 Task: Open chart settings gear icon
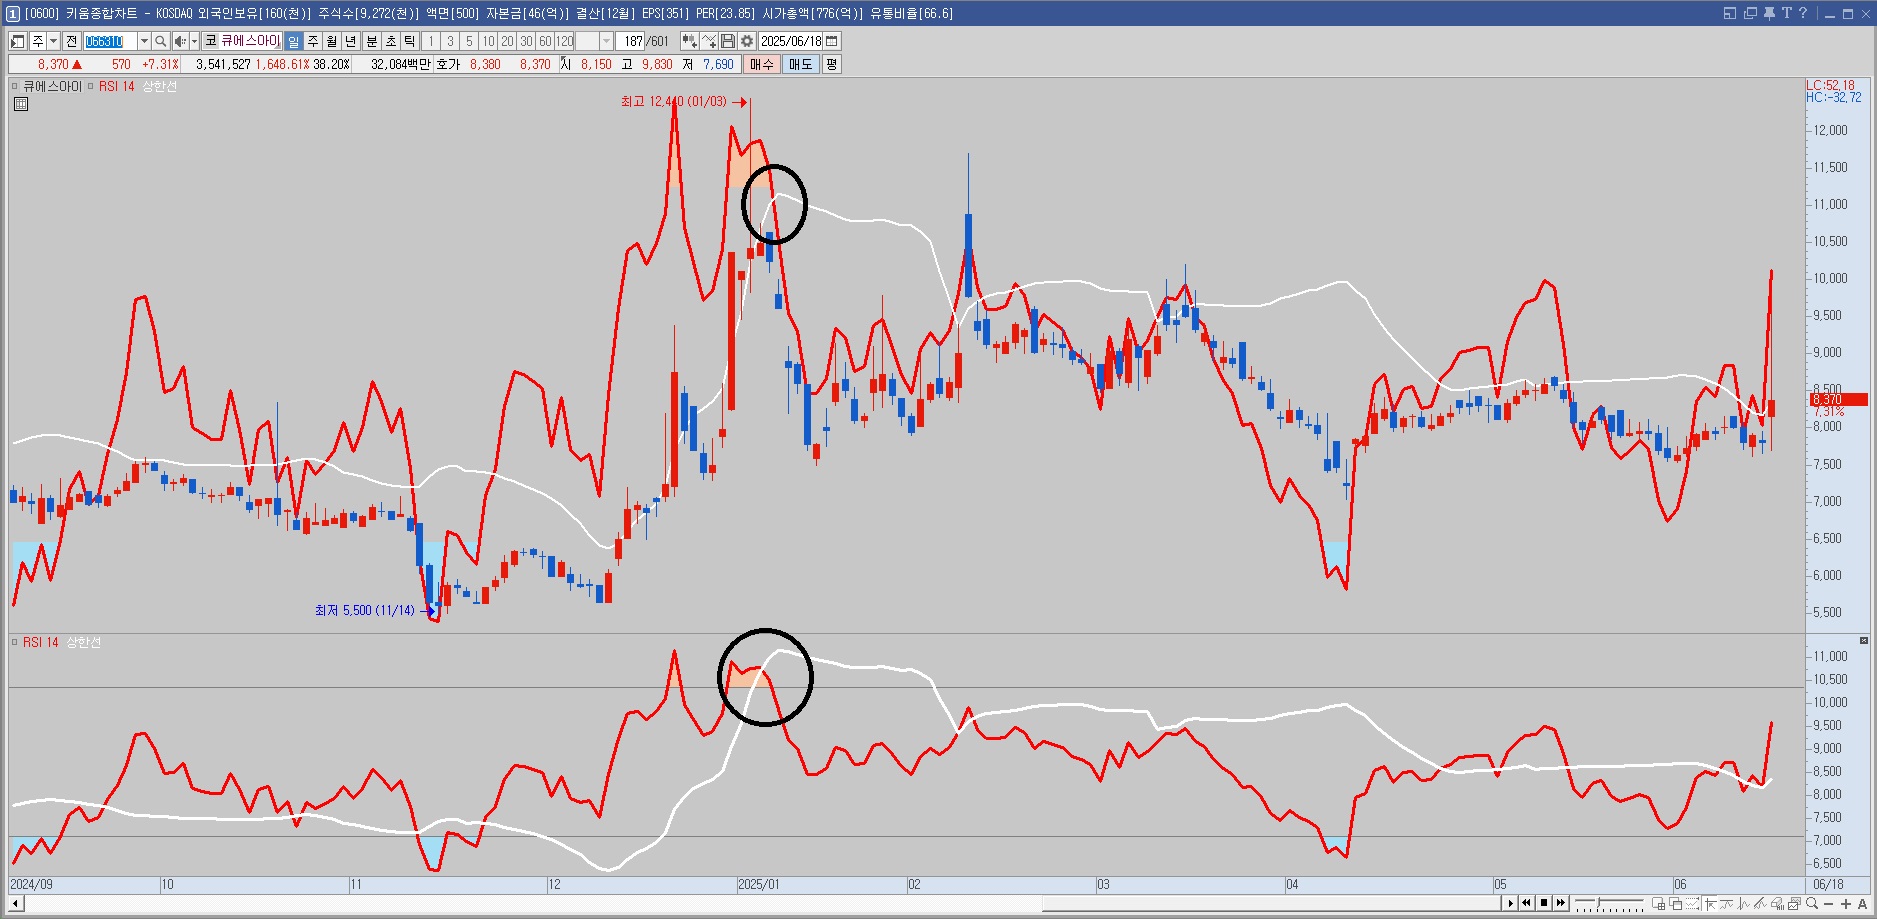[x=746, y=41]
